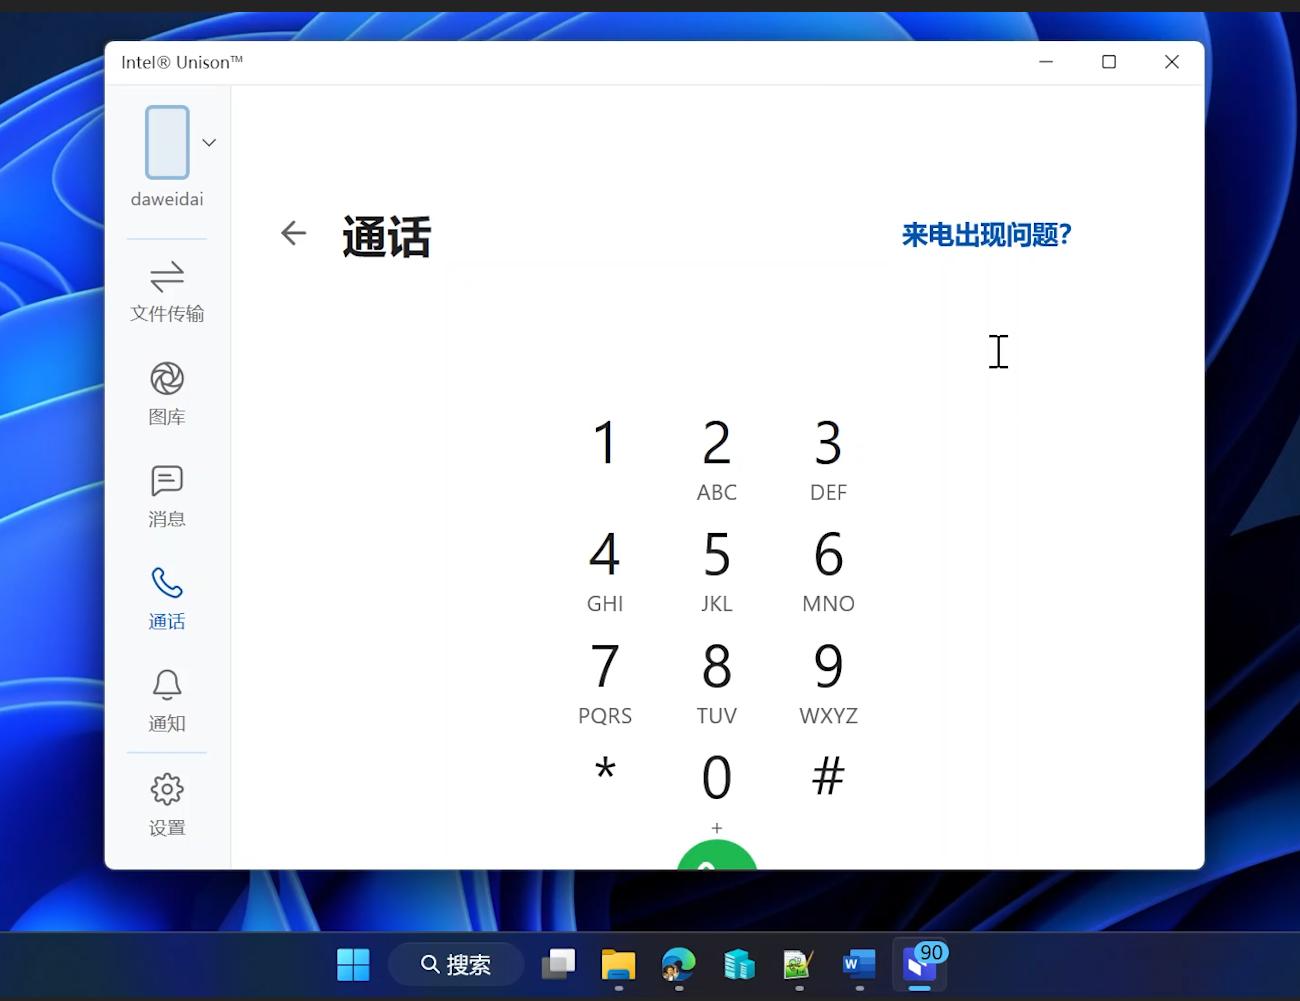This screenshot has width=1300, height=1001.
Task: Open the picture editor app on the taskbar
Action: pyautogui.click(x=799, y=964)
